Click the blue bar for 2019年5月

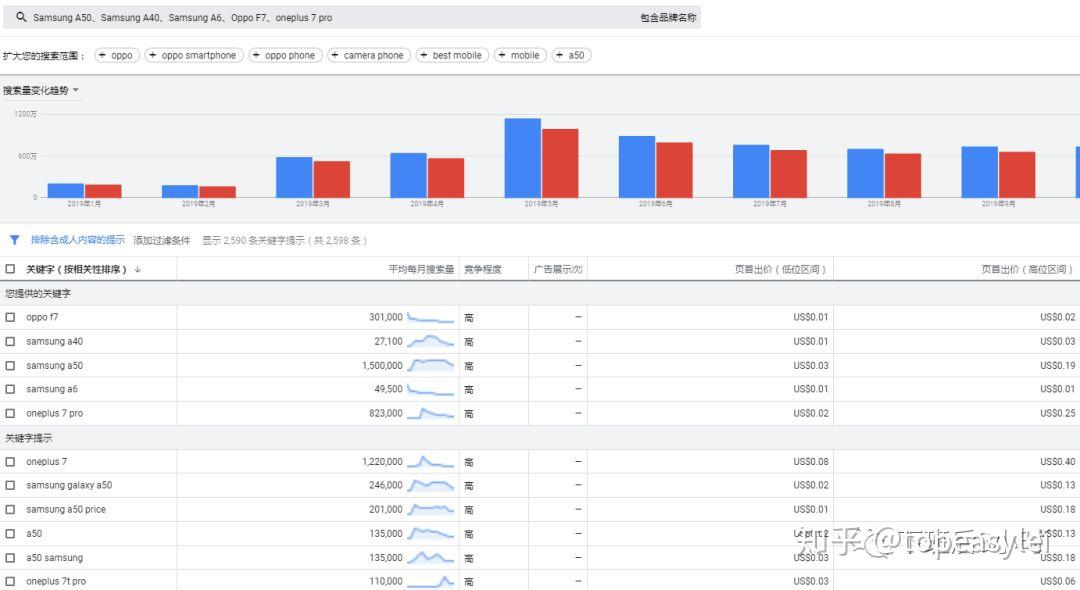[x=523, y=158]
